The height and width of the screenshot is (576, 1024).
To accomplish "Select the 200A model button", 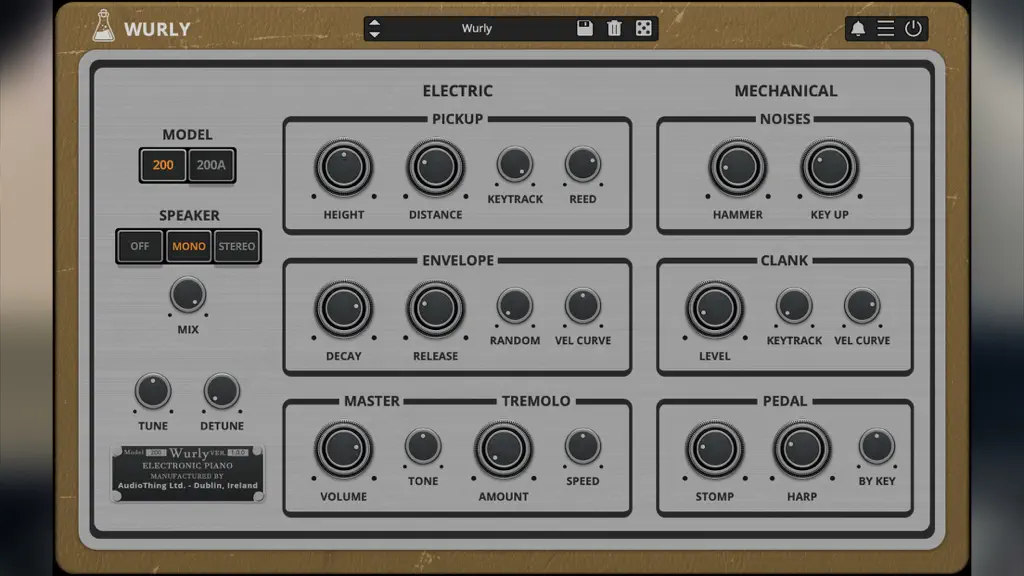I will pyautogui.click(x=211, y=165).
